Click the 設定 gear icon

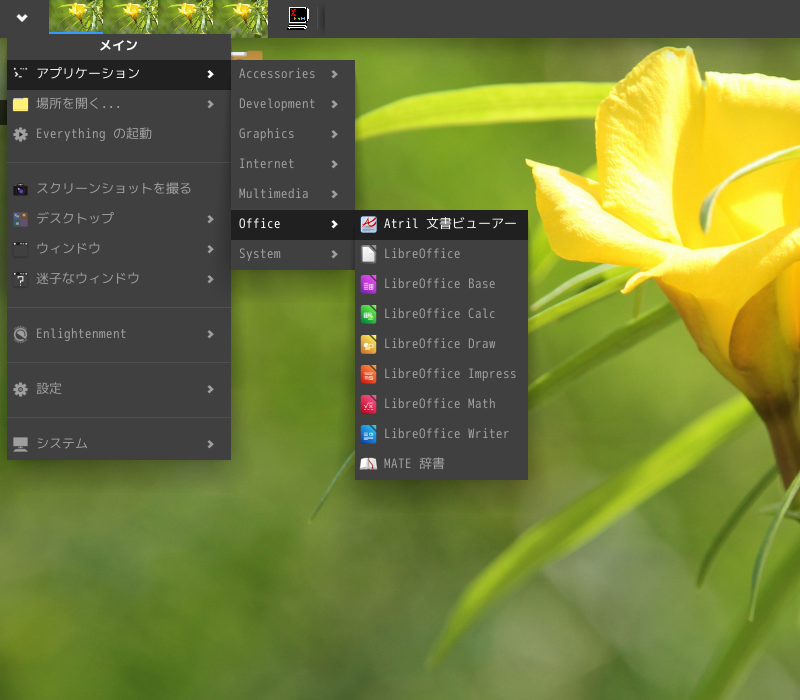click(20, 389)
